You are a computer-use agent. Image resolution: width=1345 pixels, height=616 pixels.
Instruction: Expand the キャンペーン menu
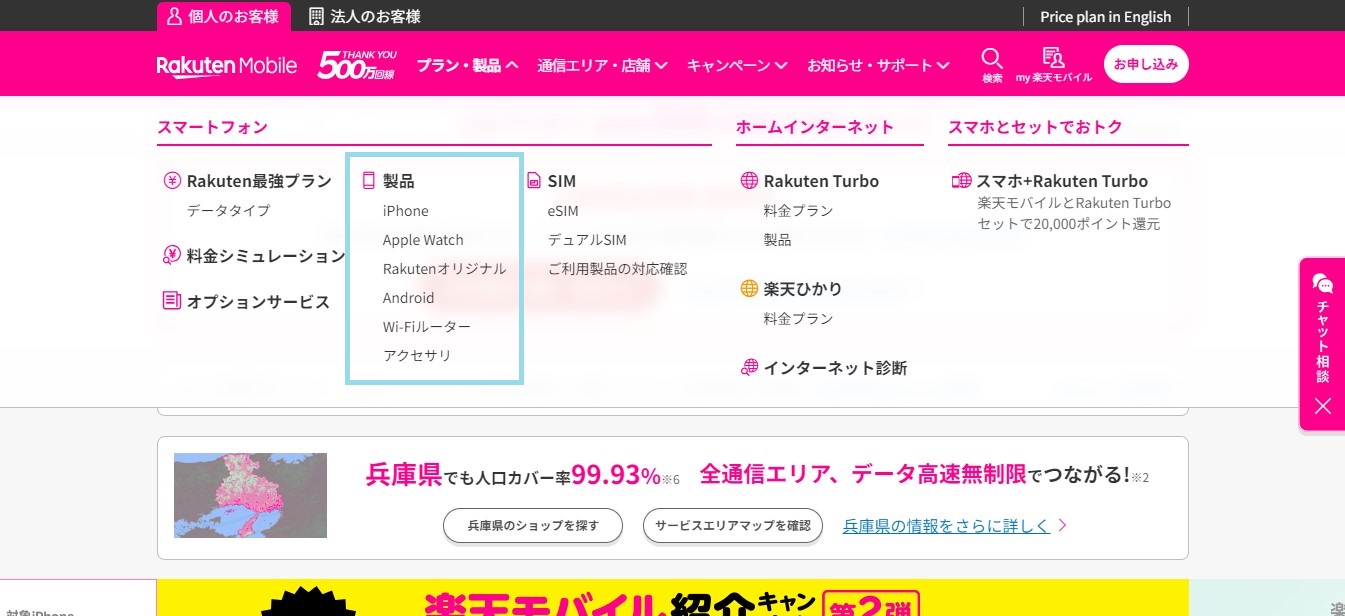(x=736, y=65)
